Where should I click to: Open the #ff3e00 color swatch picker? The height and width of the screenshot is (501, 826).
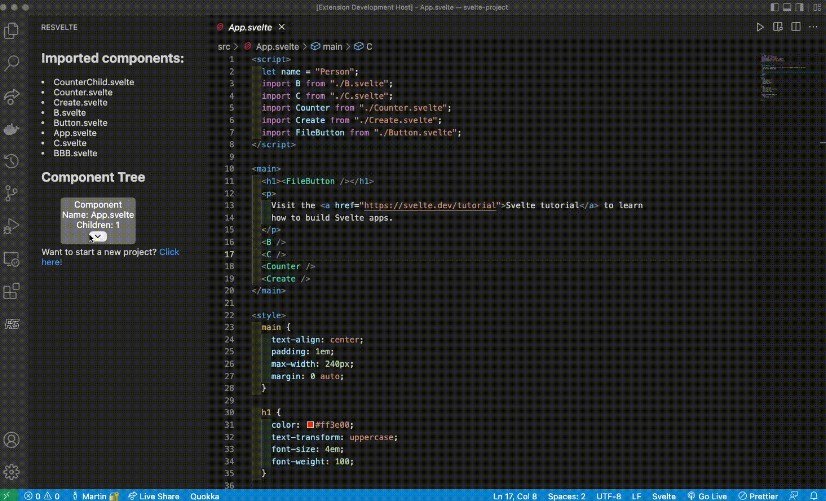pos(310,425)
